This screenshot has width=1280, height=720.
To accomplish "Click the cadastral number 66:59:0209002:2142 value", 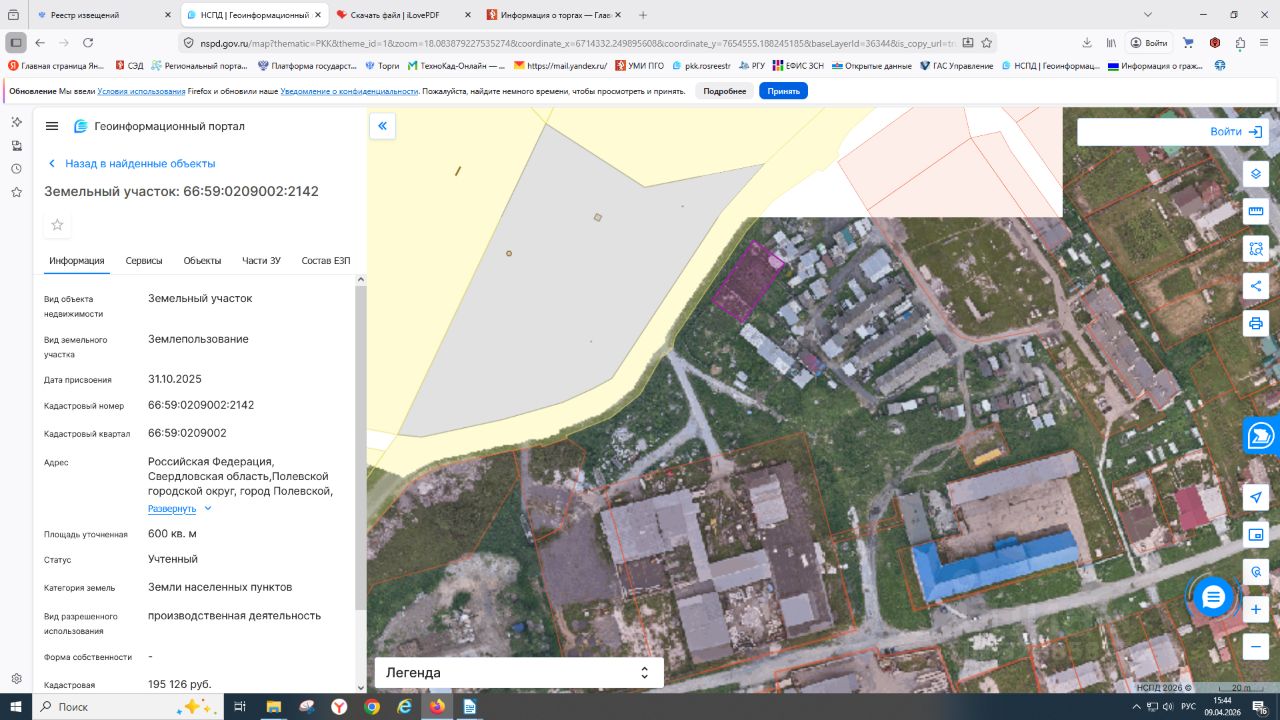I will click(x=201, y=405).
